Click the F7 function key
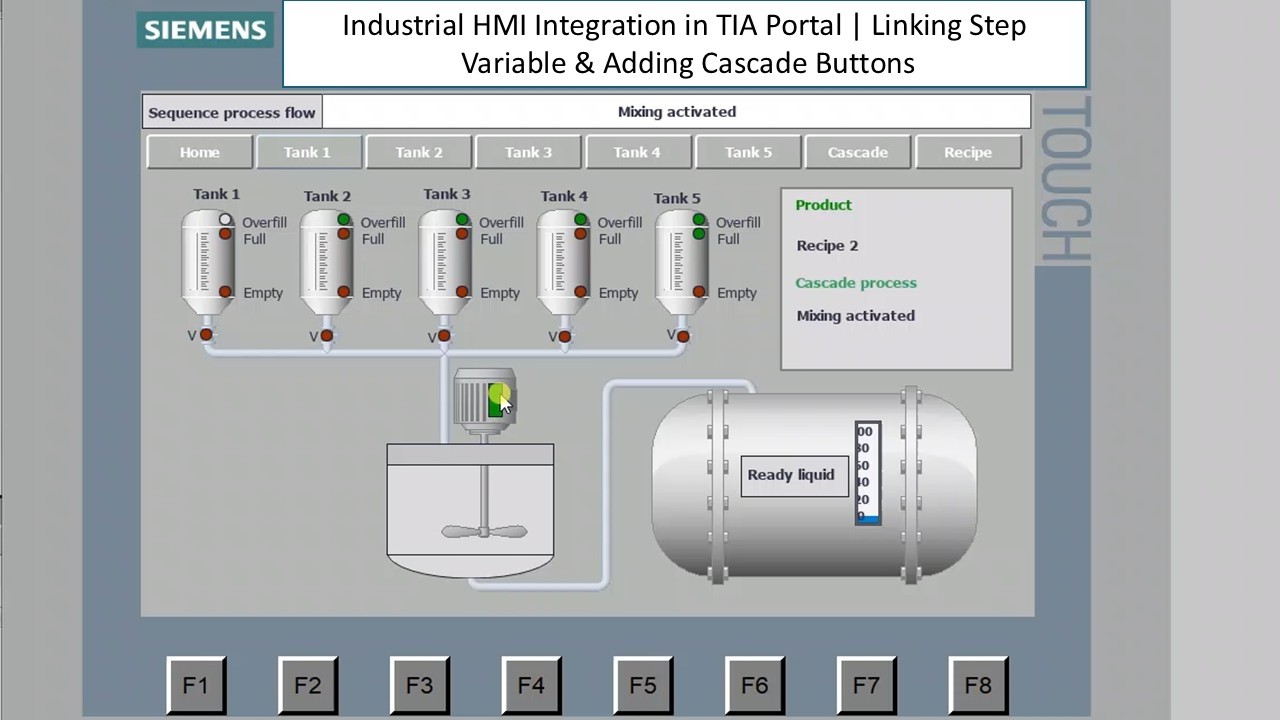This screenshot has height=720, width=1280. (x=866, y=686)
